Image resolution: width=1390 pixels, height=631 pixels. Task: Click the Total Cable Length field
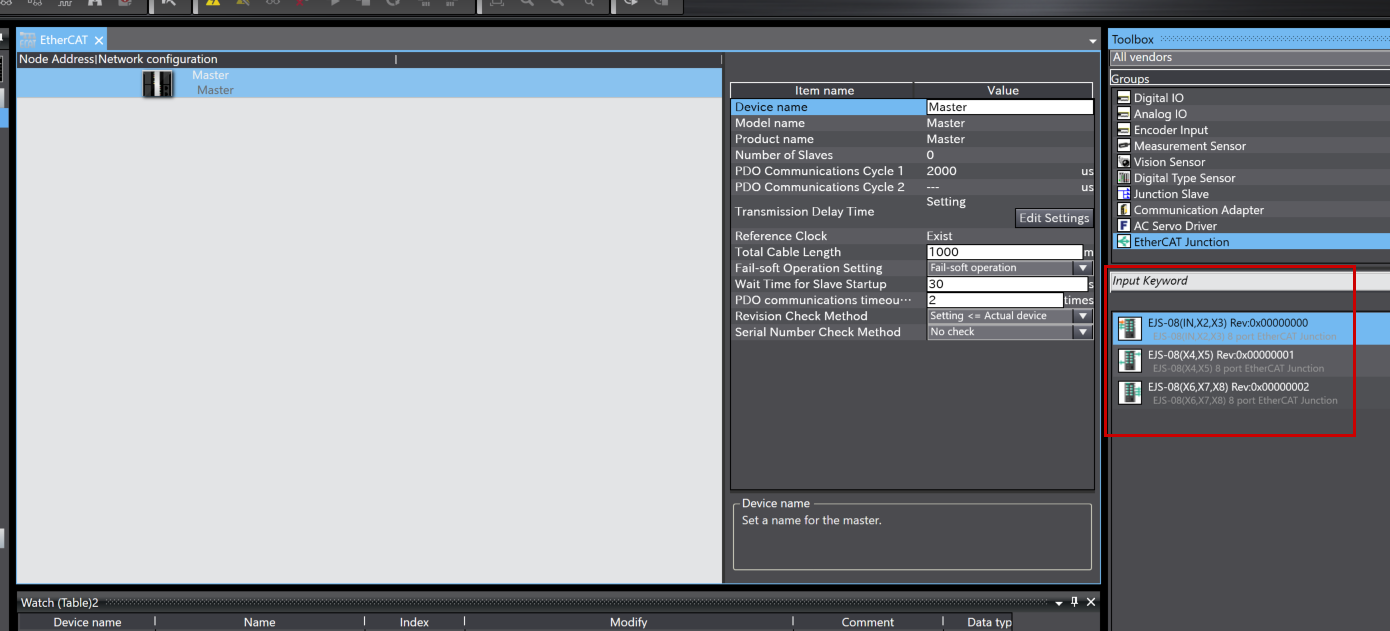1004,252
